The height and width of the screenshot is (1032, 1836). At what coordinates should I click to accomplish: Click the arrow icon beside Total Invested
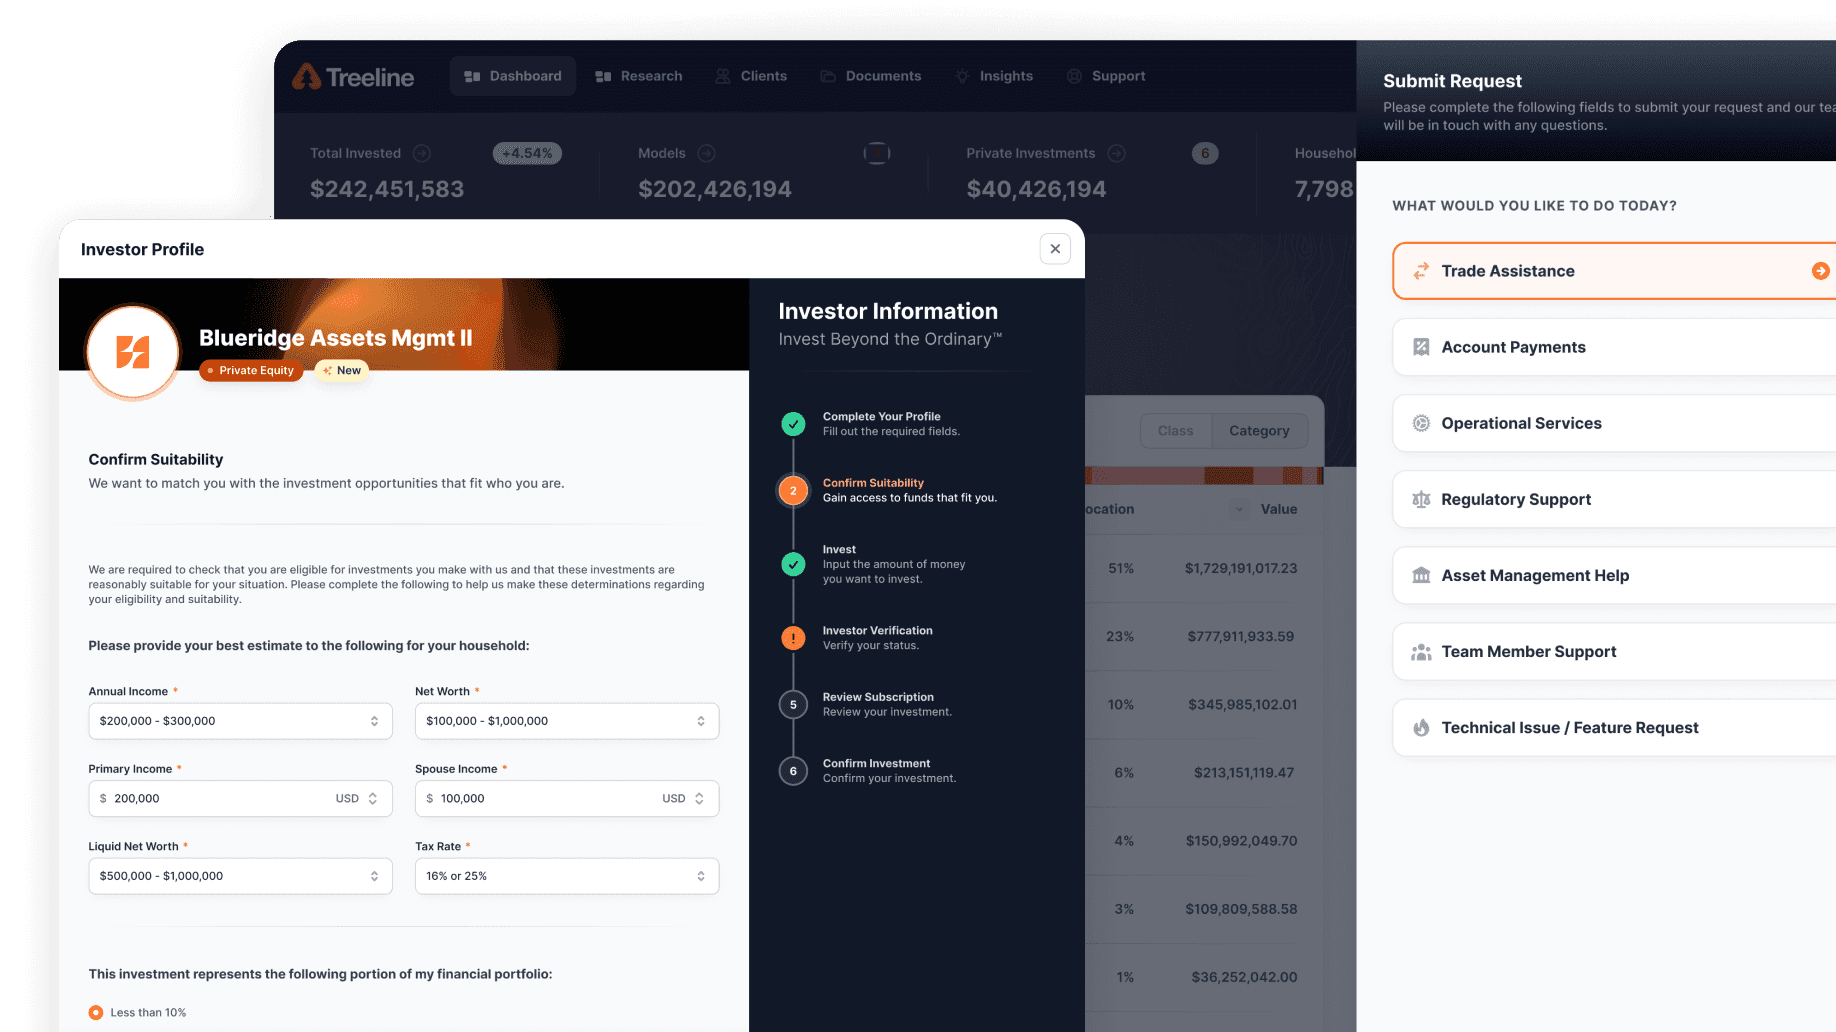coord(422,153)
